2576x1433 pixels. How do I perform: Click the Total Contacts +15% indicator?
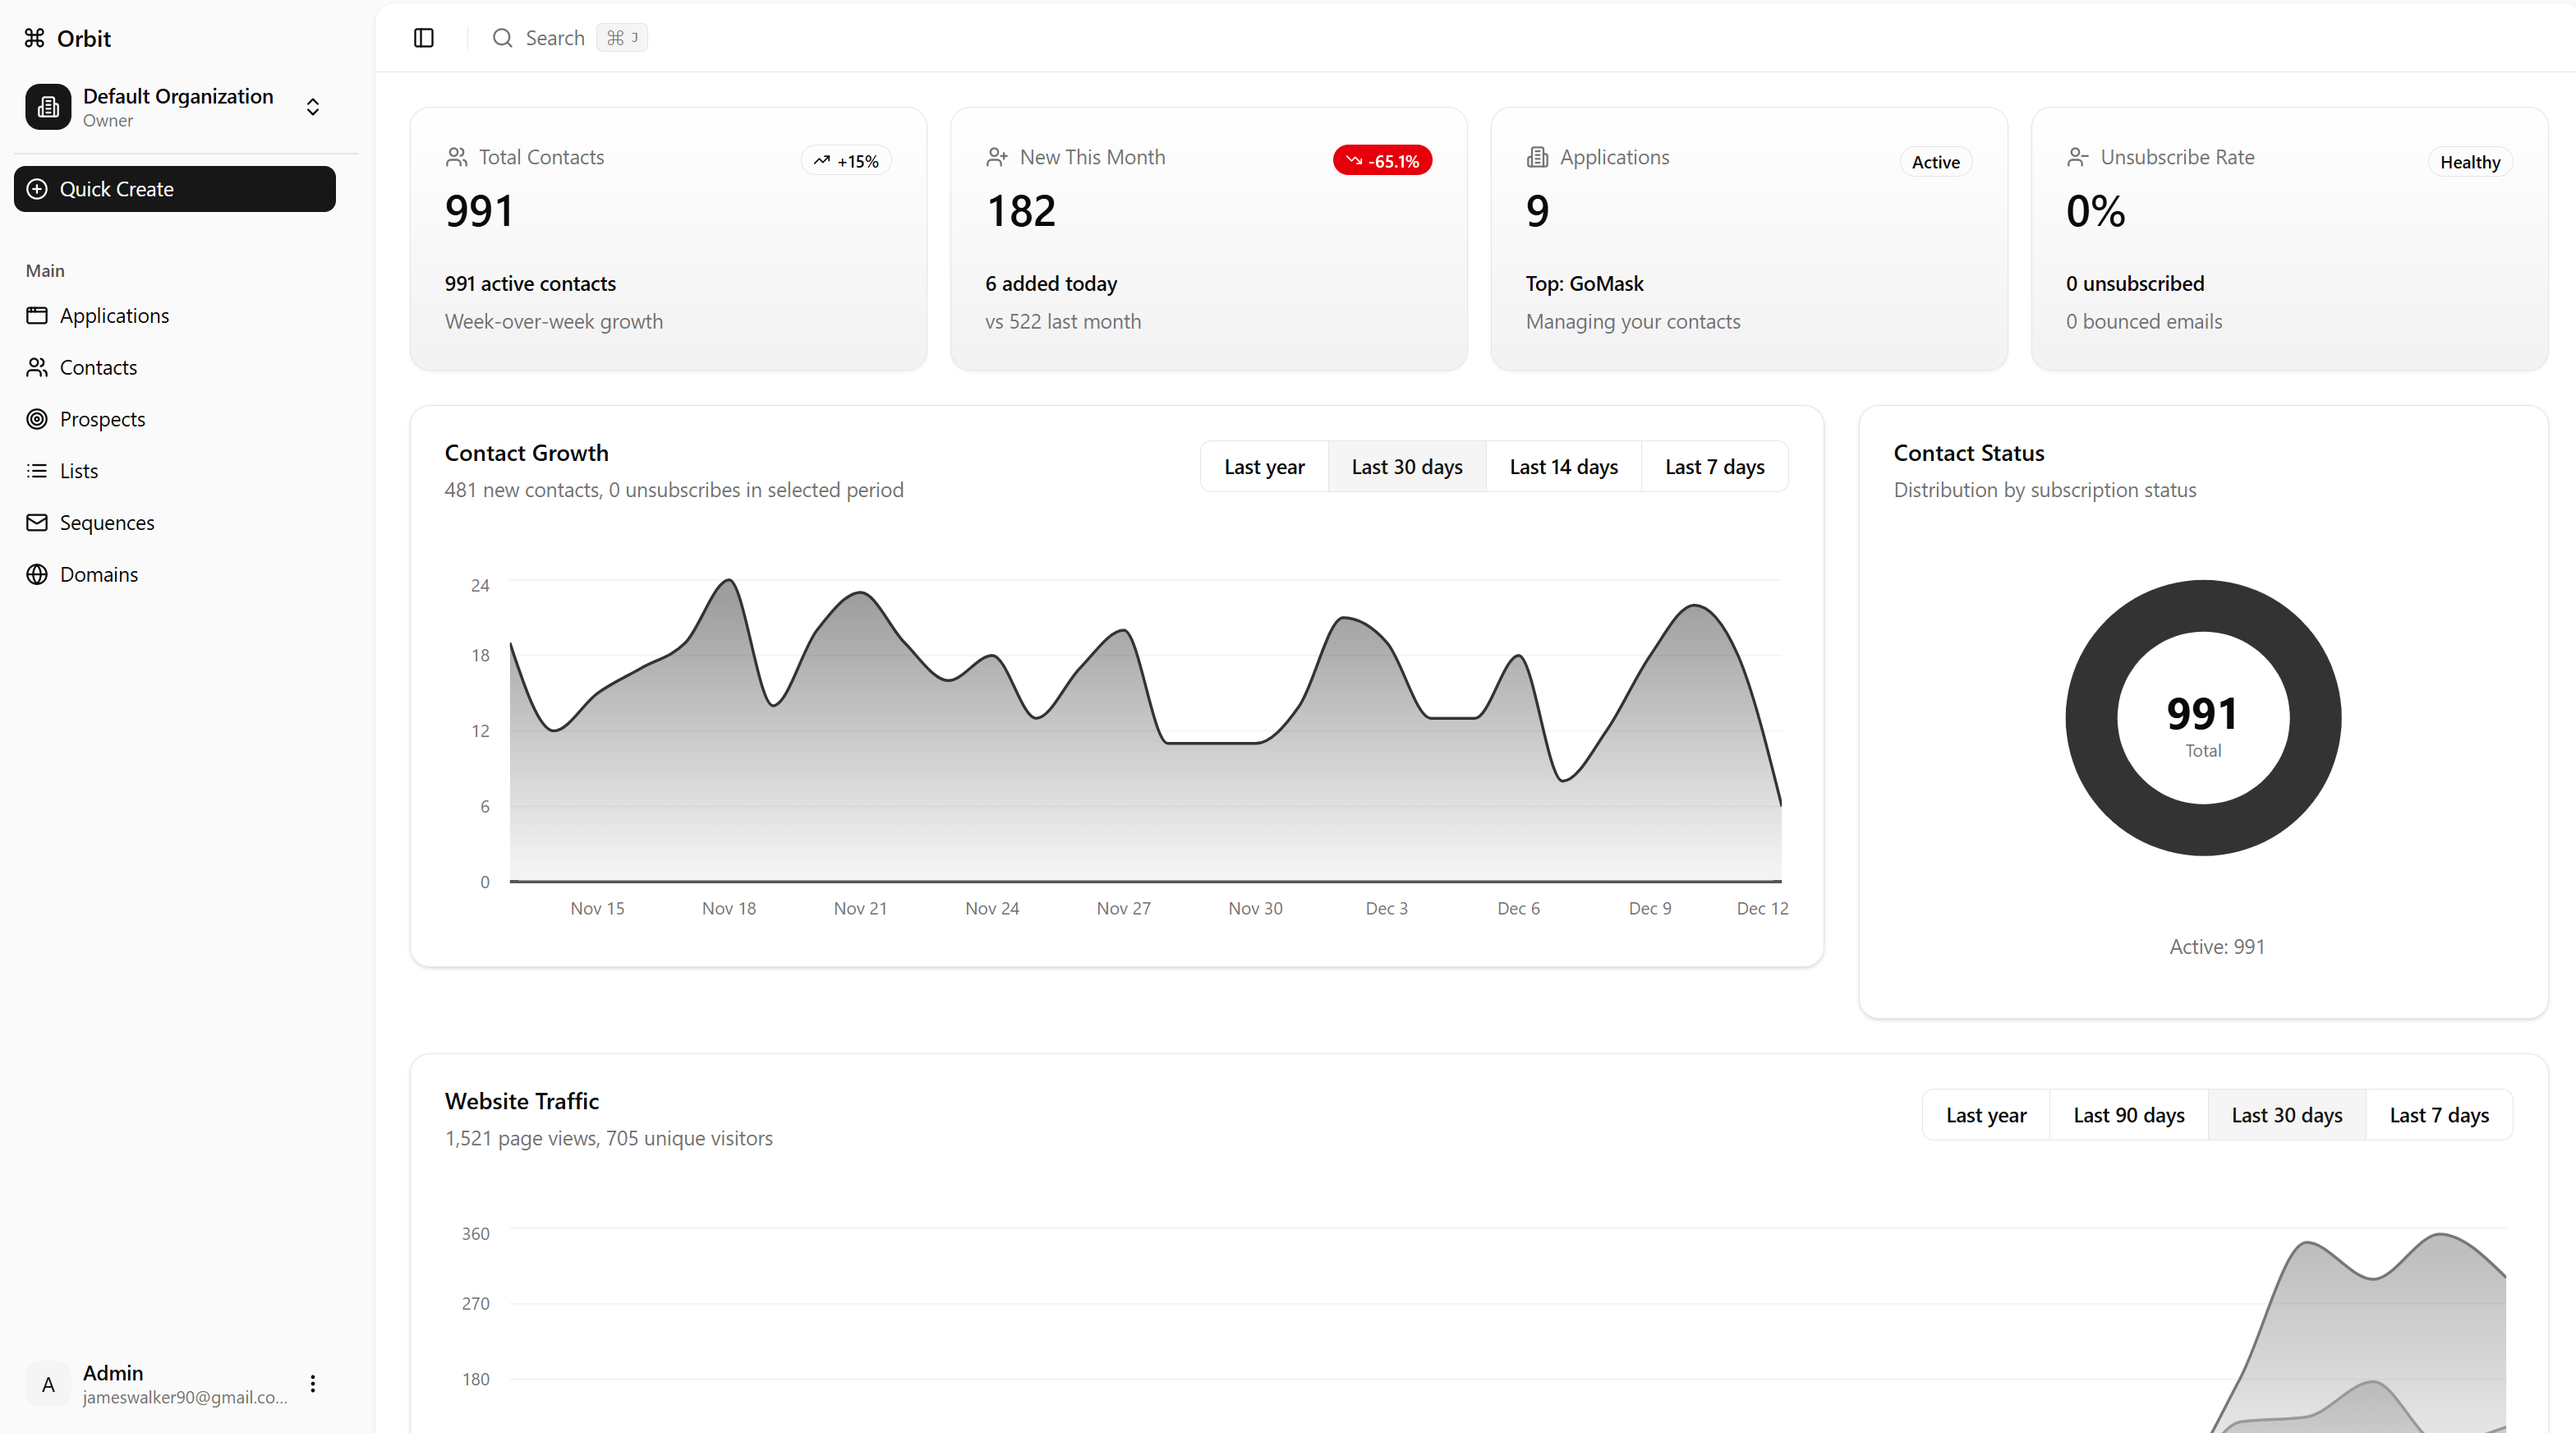tap(845, 160)
